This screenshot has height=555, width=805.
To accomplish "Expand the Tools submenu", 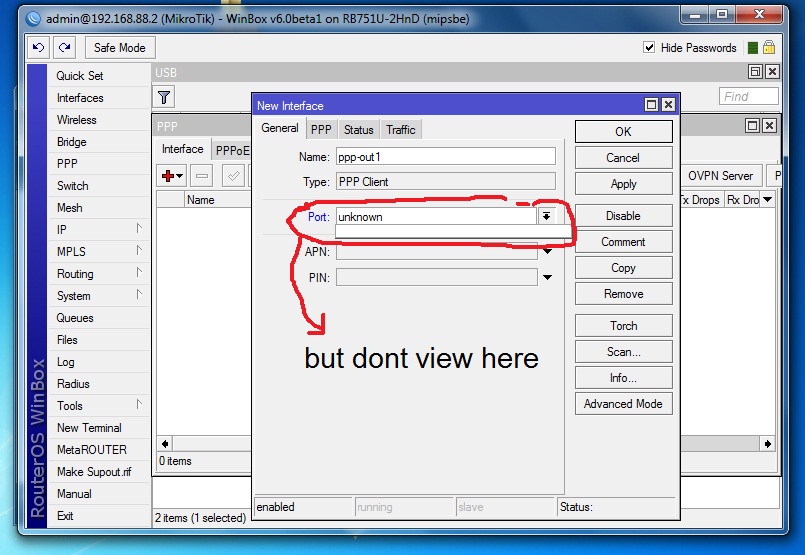I will [139, 404].
